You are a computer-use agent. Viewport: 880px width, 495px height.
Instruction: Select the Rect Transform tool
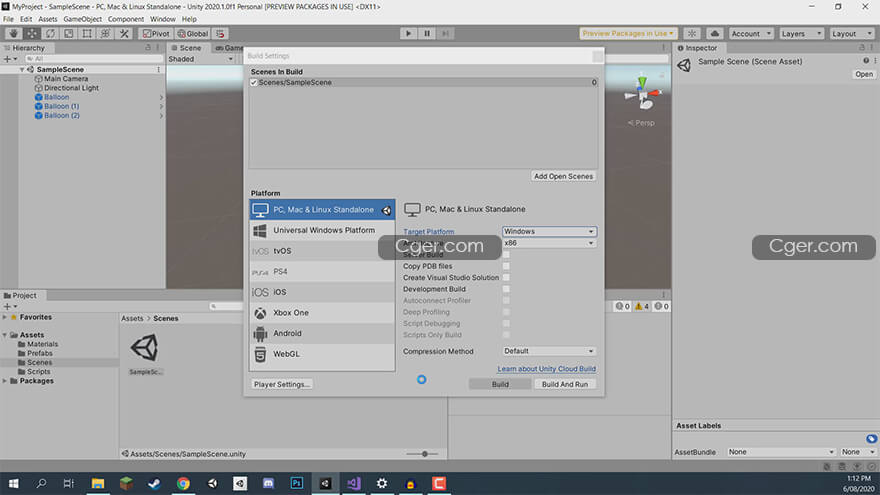(x=87, y=34)
